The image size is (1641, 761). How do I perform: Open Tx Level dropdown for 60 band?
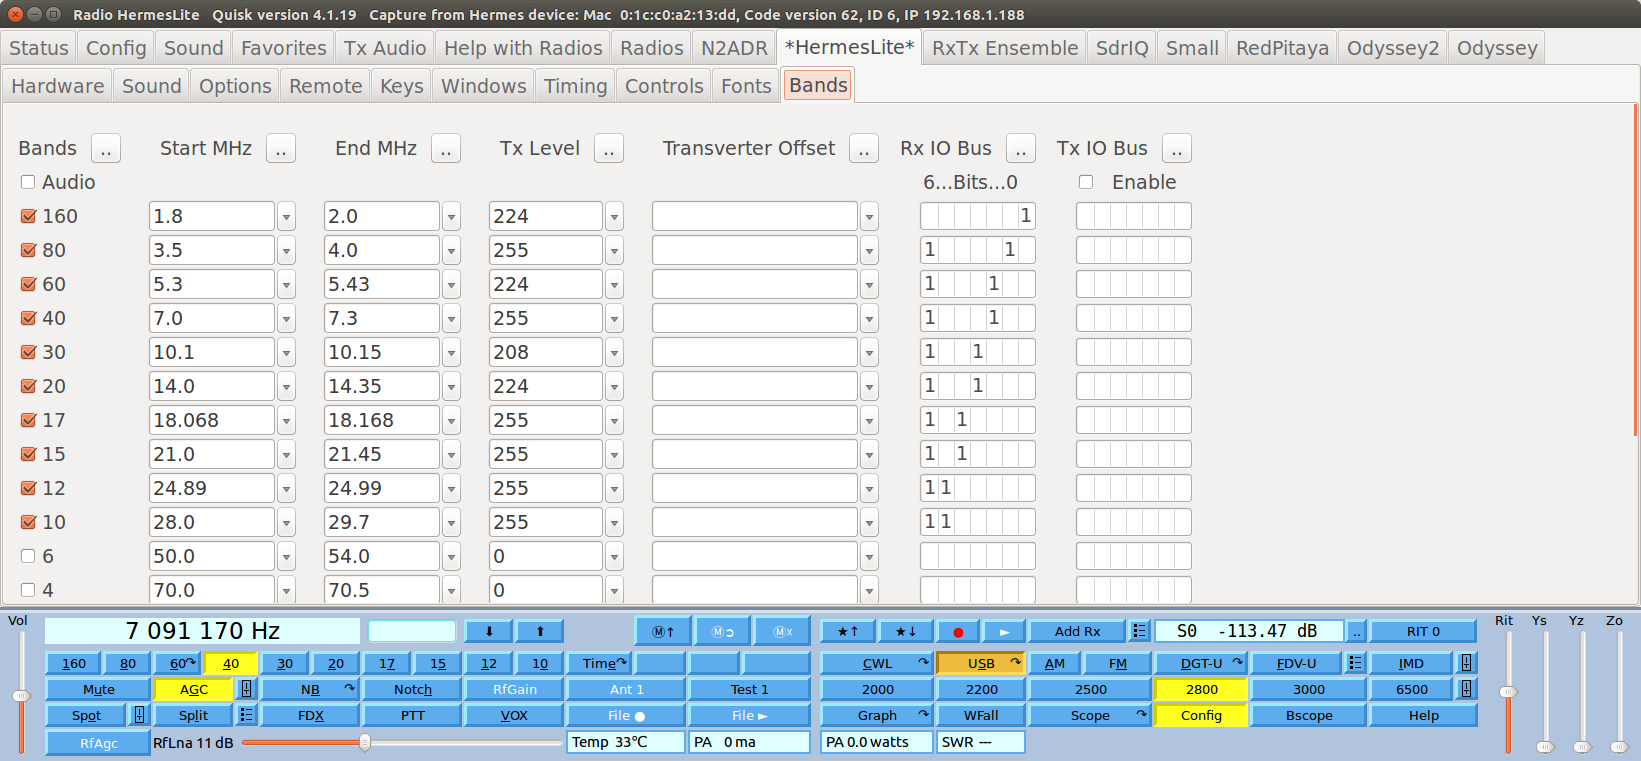615,284
